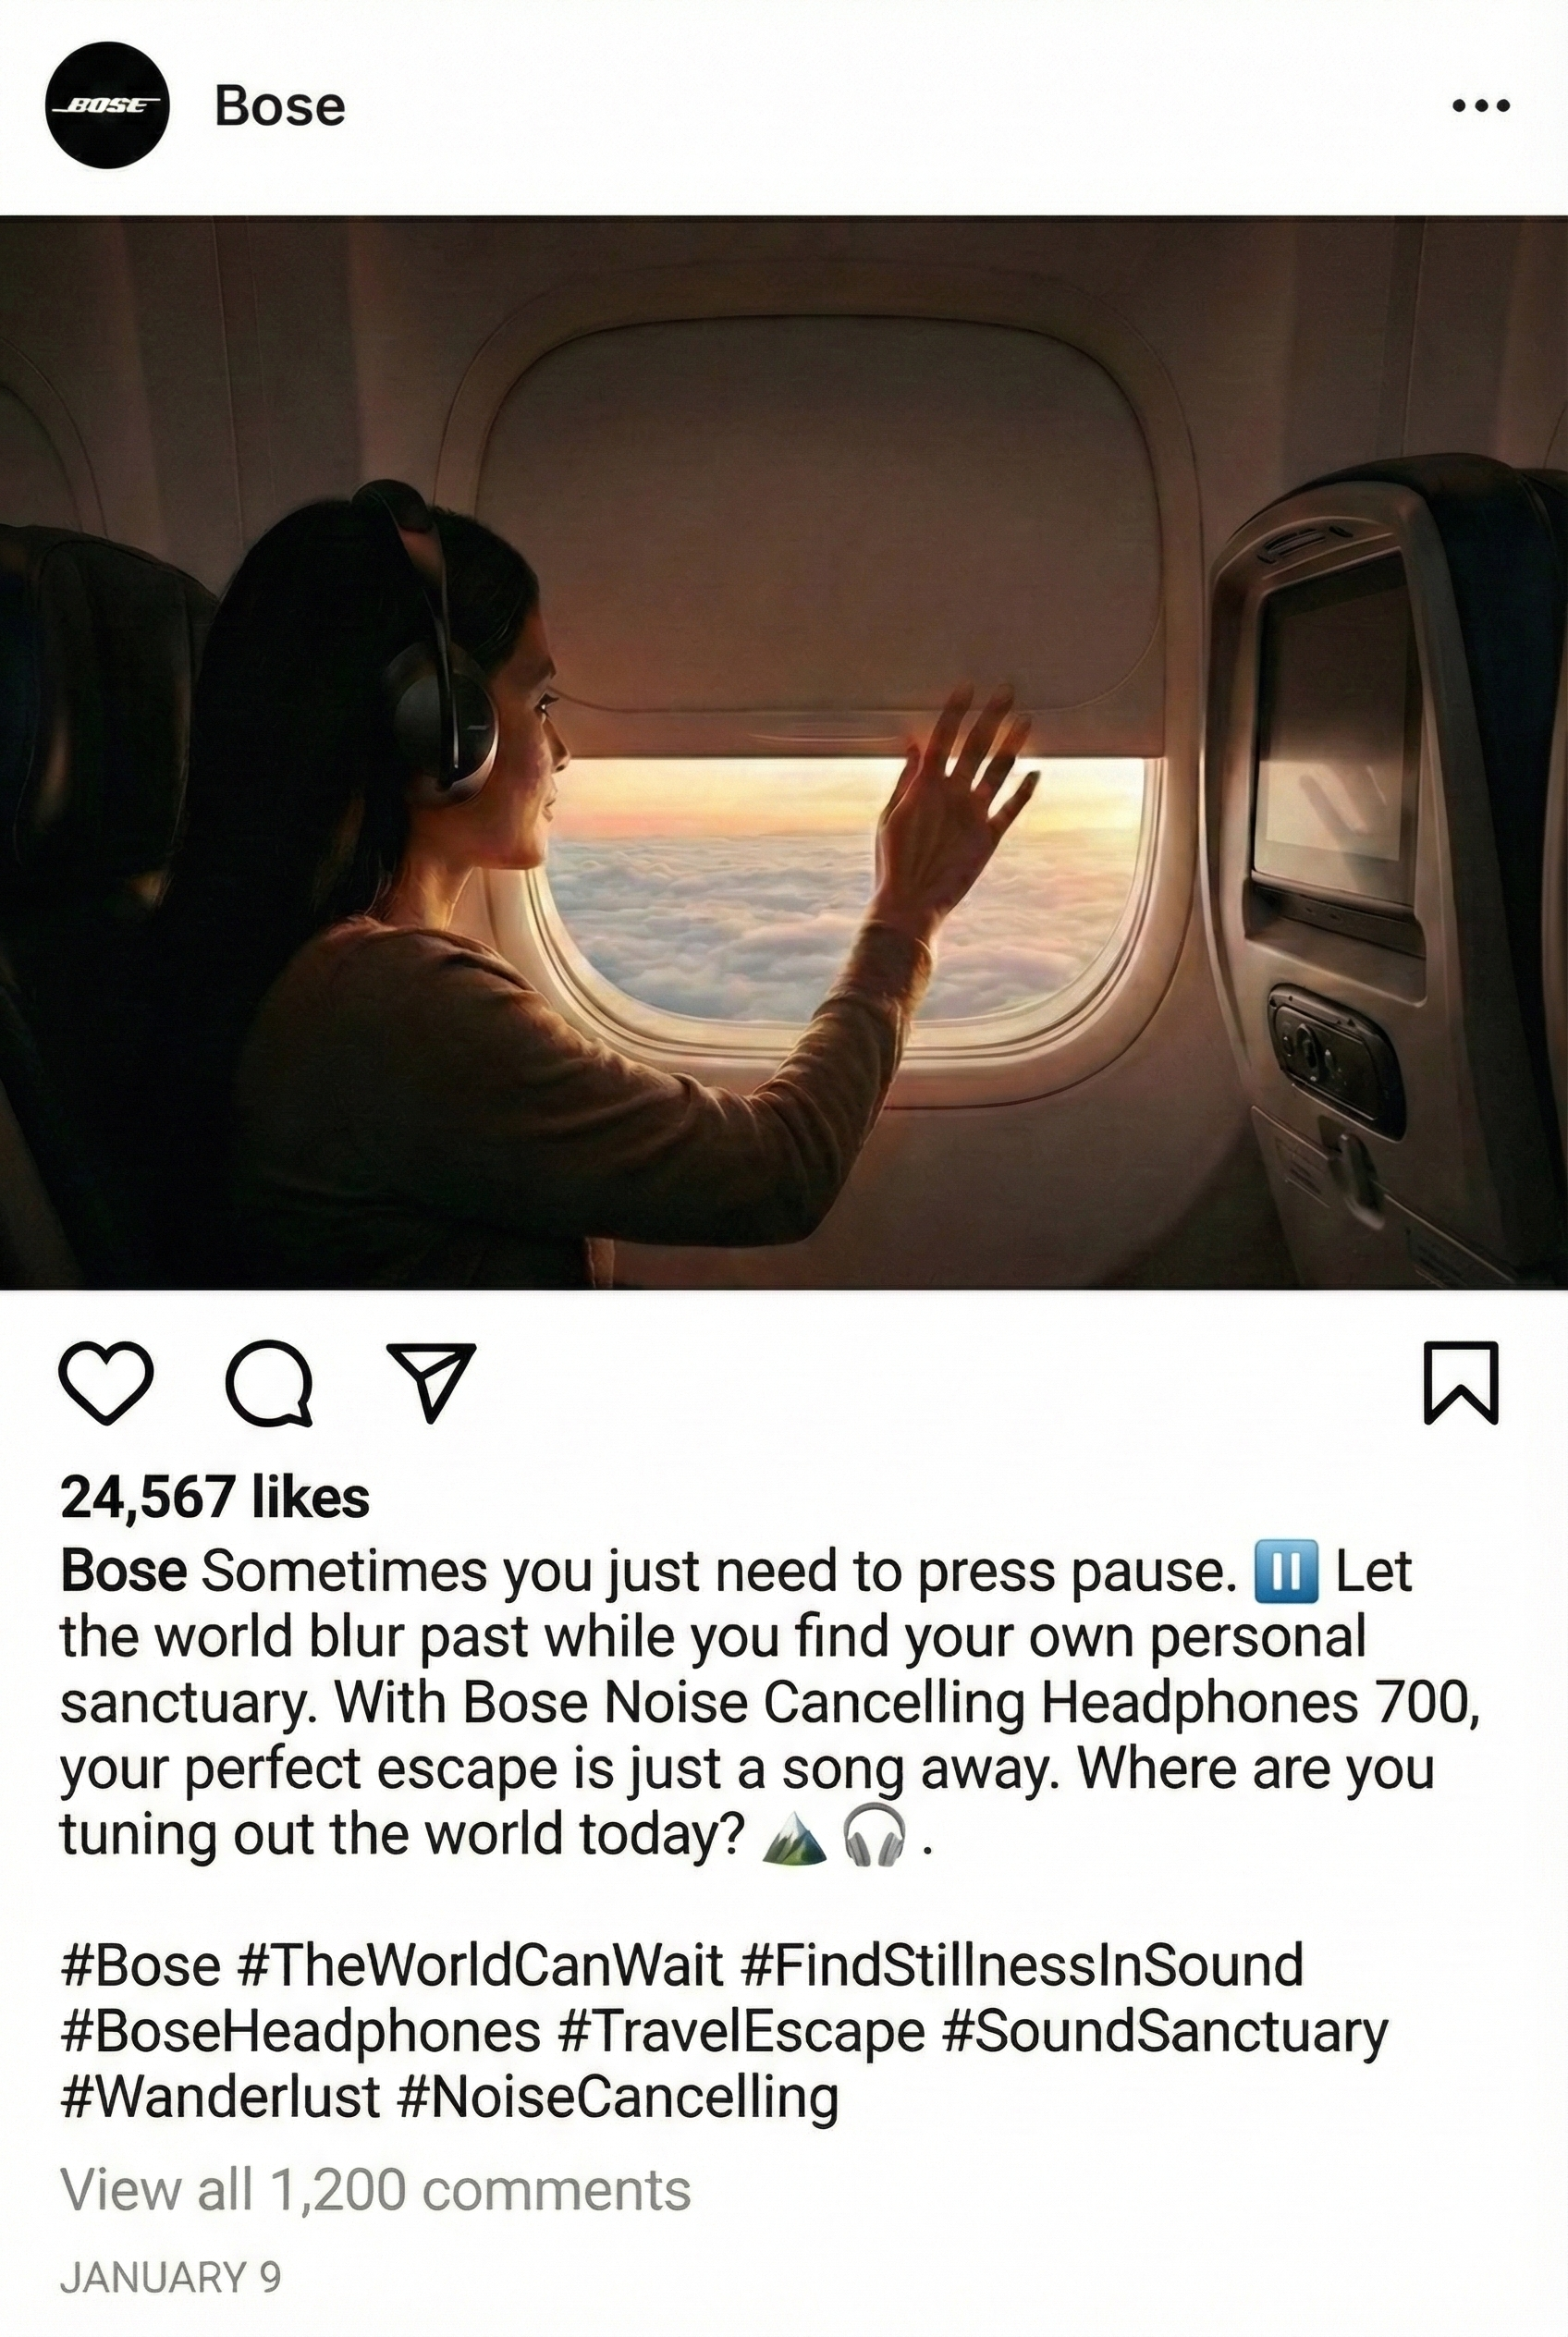Open the January 9 post date
Image resolution: width=1568 pixels, height=2337 pixels.
[170, 2276]
